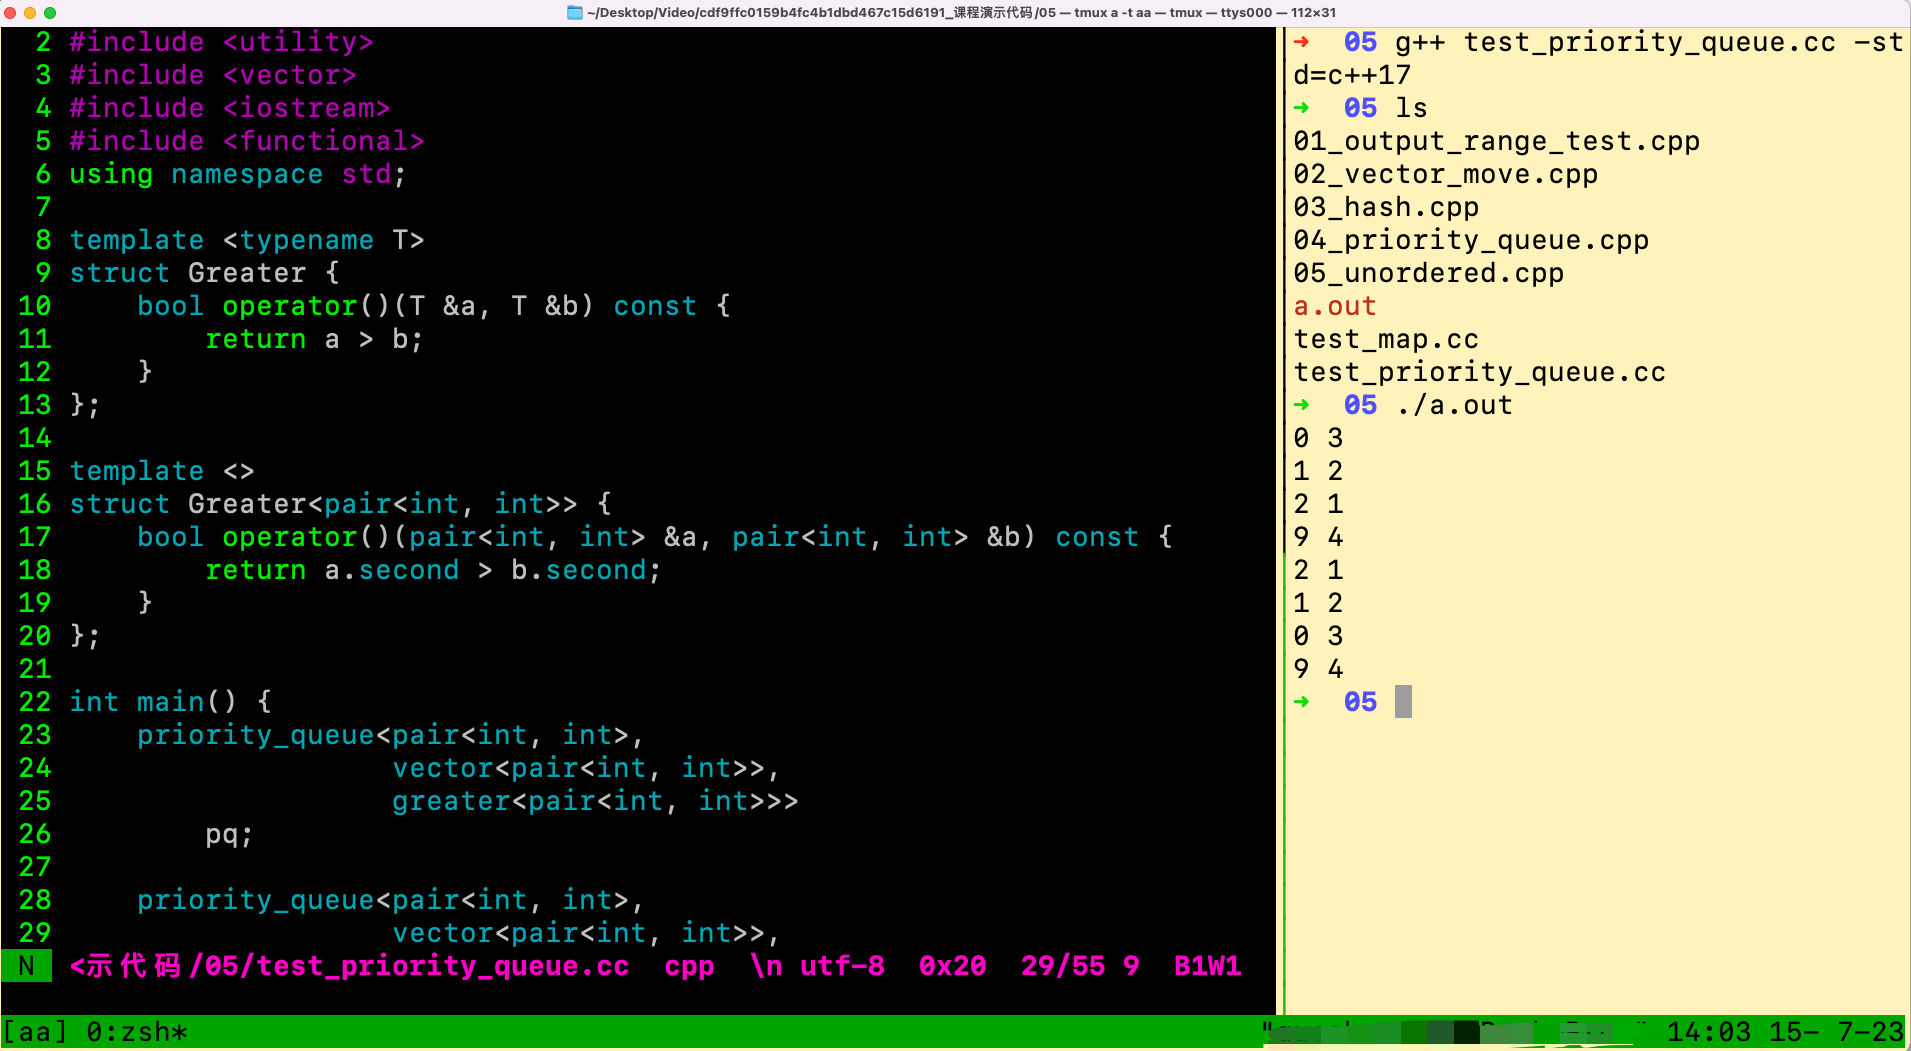Click '0x20' character code in vim statusline
The height and width of the screenshot is (1051, 1911).
tap(952, 966)
